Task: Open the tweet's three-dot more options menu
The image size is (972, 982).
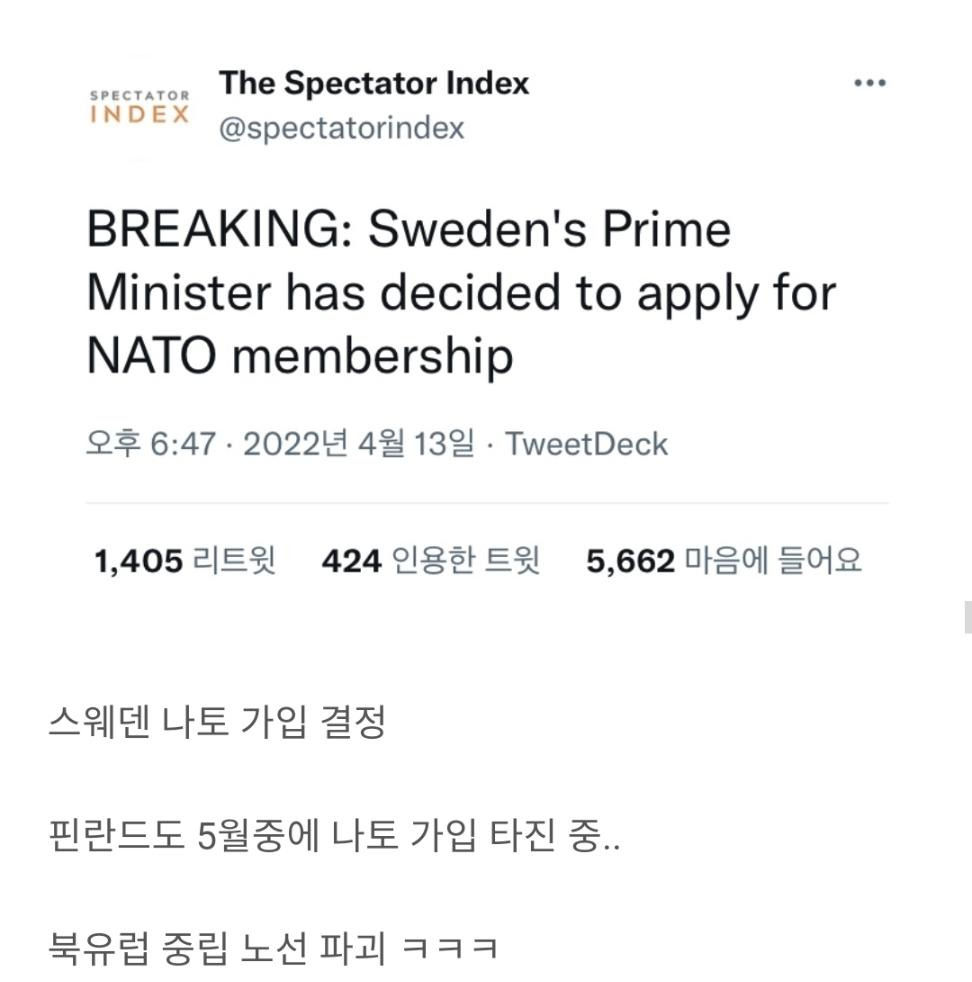Action: pos(870,84)
